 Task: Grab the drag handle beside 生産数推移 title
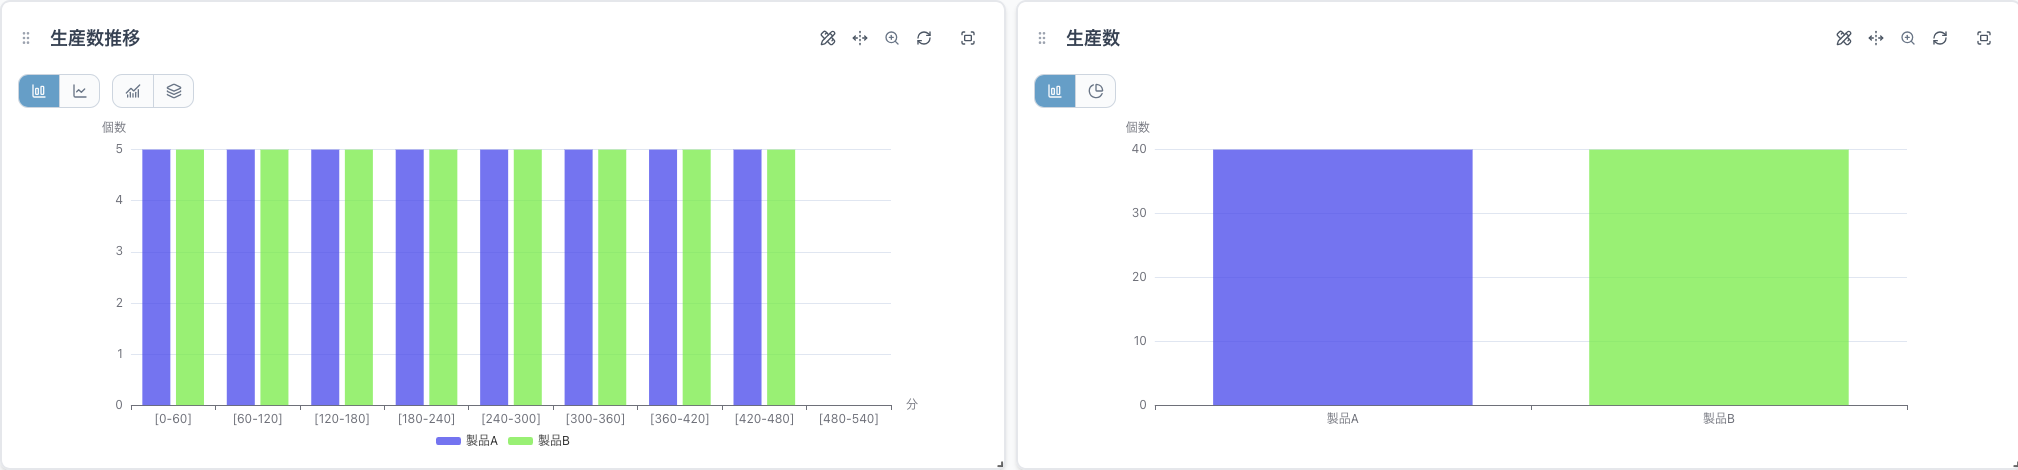point(26,38)
